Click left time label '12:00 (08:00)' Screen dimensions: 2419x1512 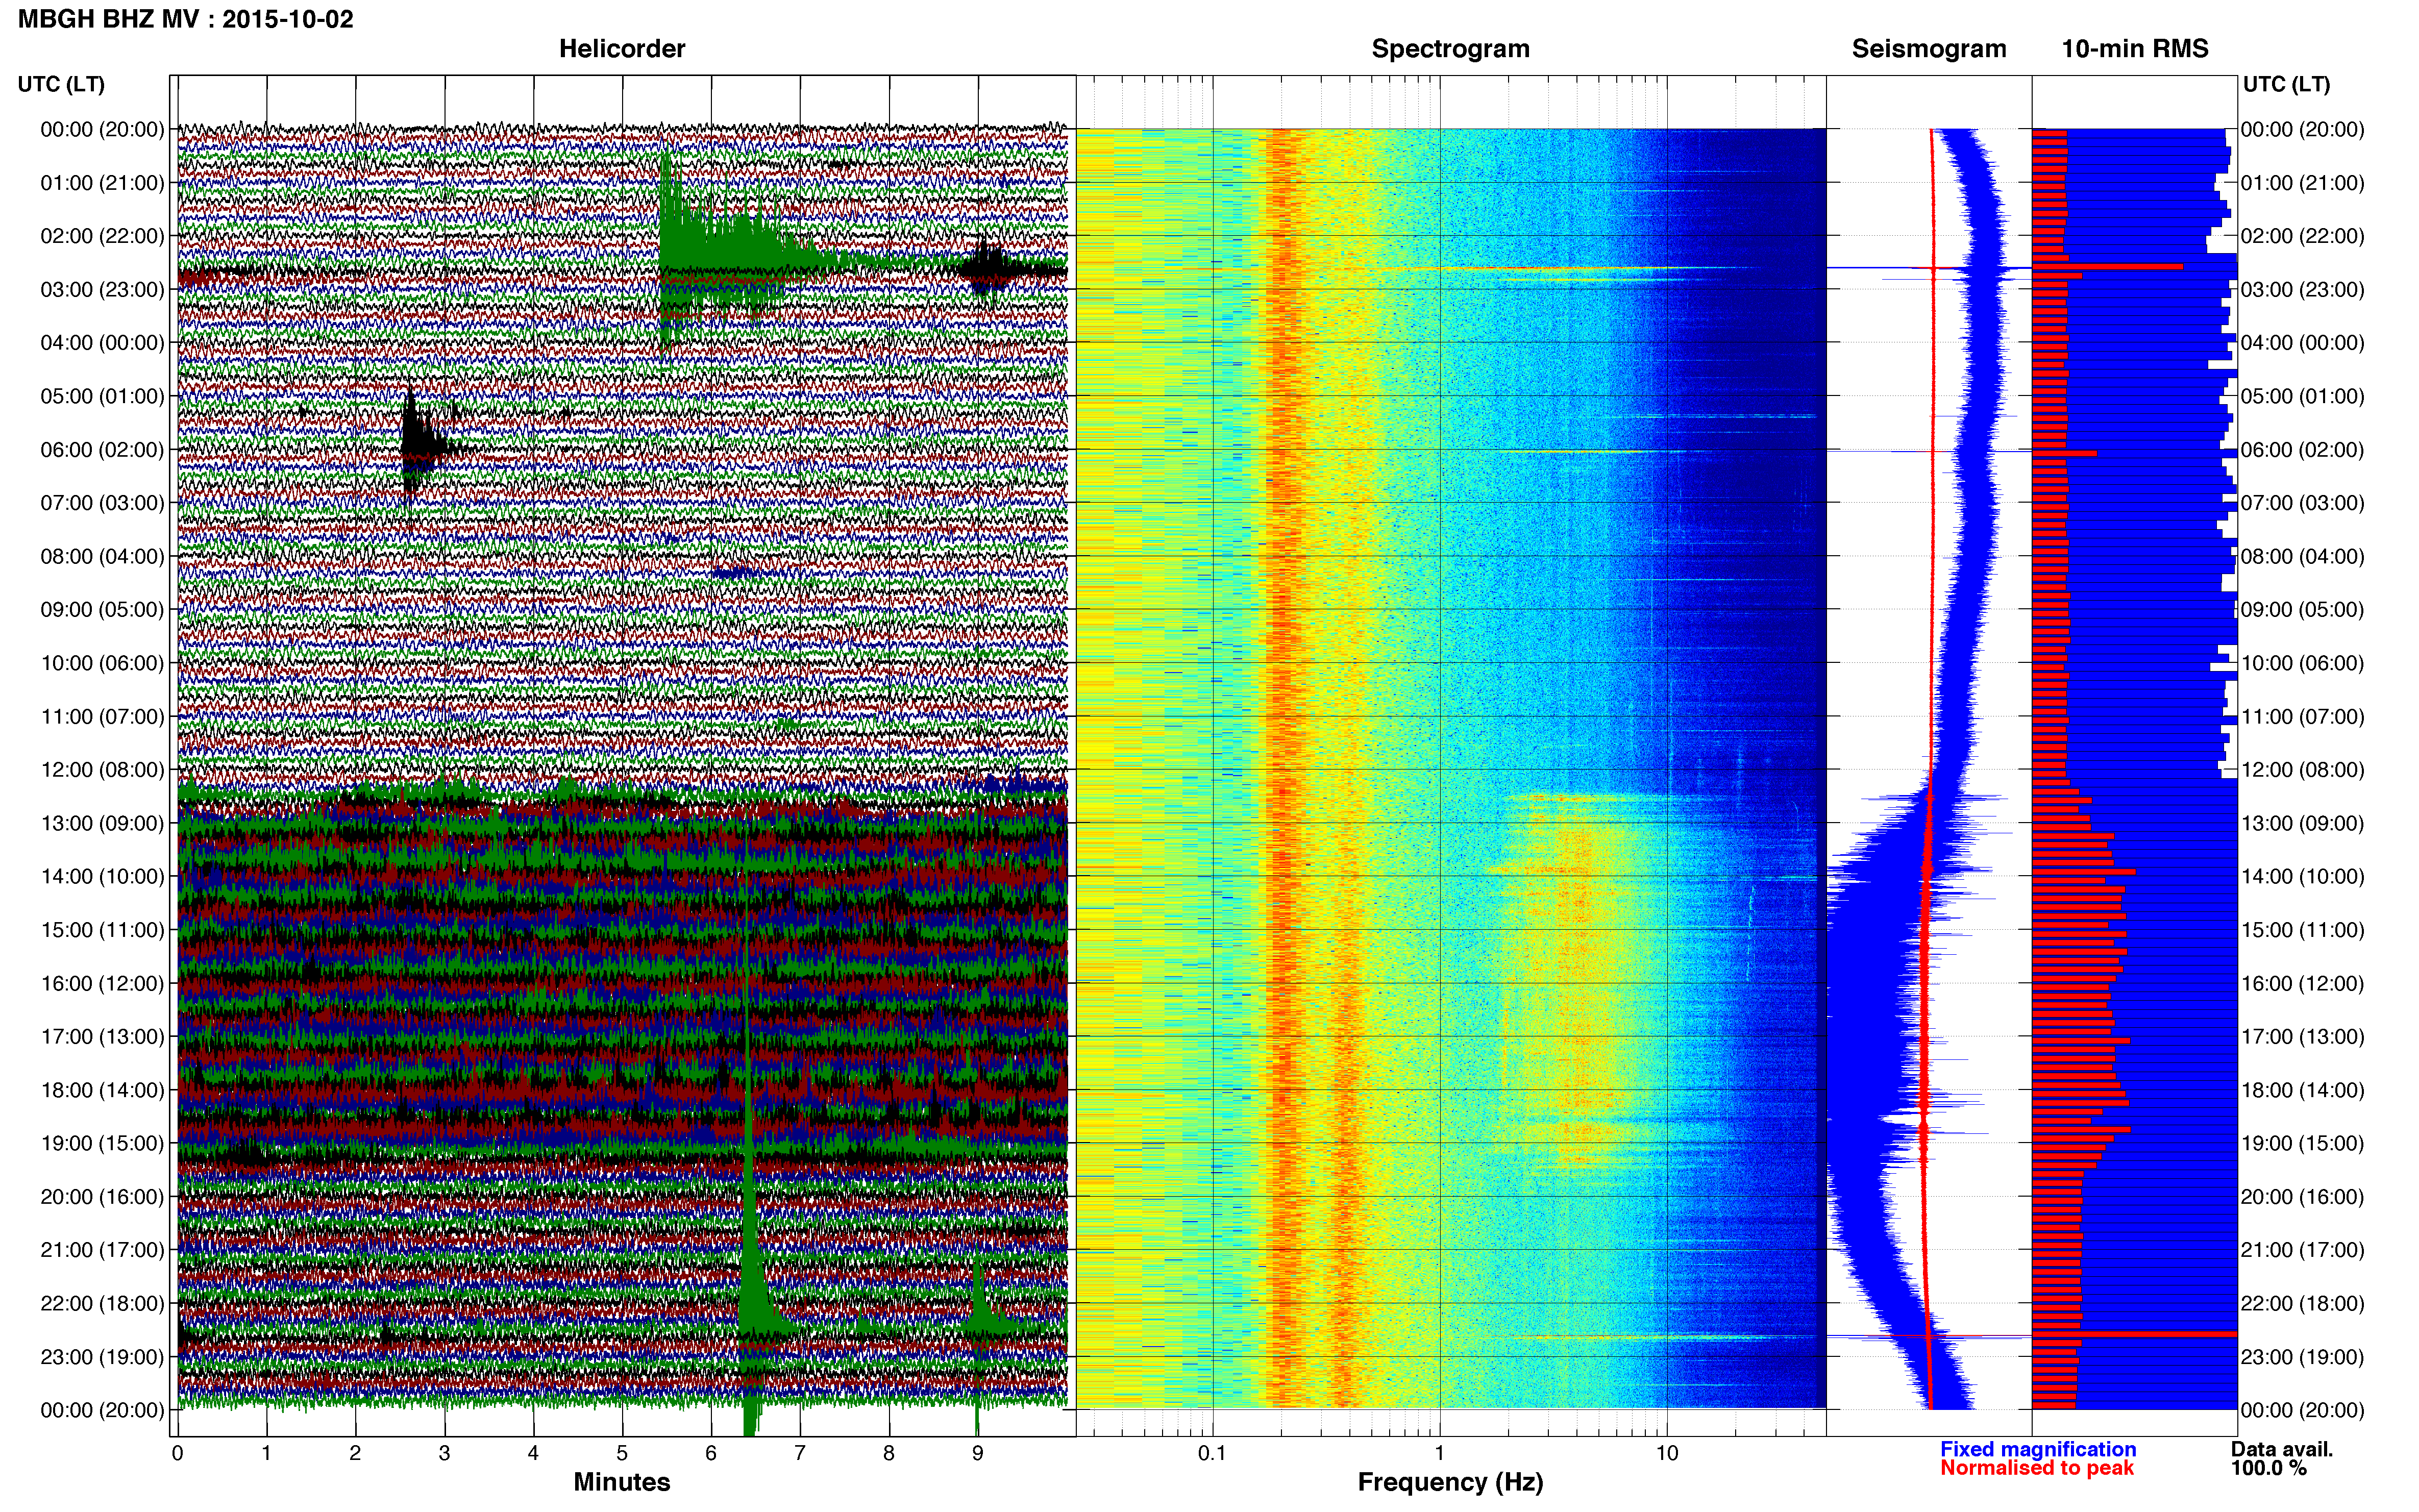click(102, 770)
